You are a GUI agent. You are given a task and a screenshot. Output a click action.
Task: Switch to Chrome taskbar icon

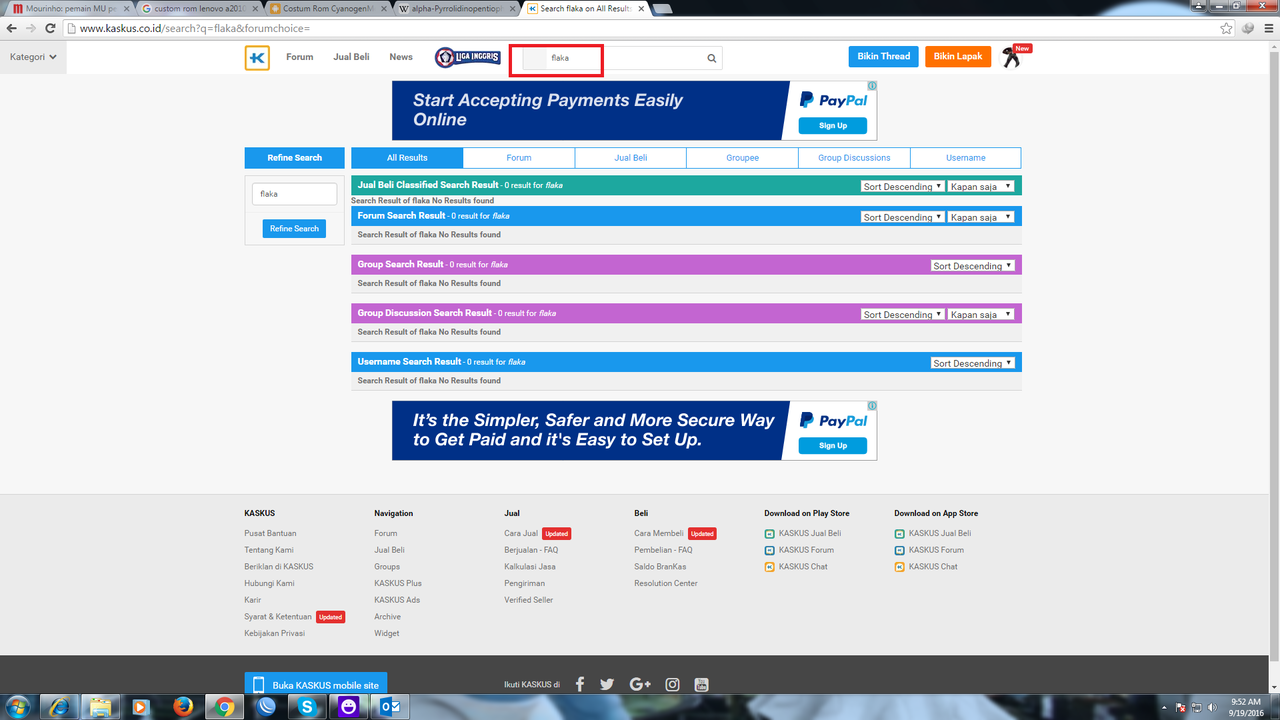point(225,706)
